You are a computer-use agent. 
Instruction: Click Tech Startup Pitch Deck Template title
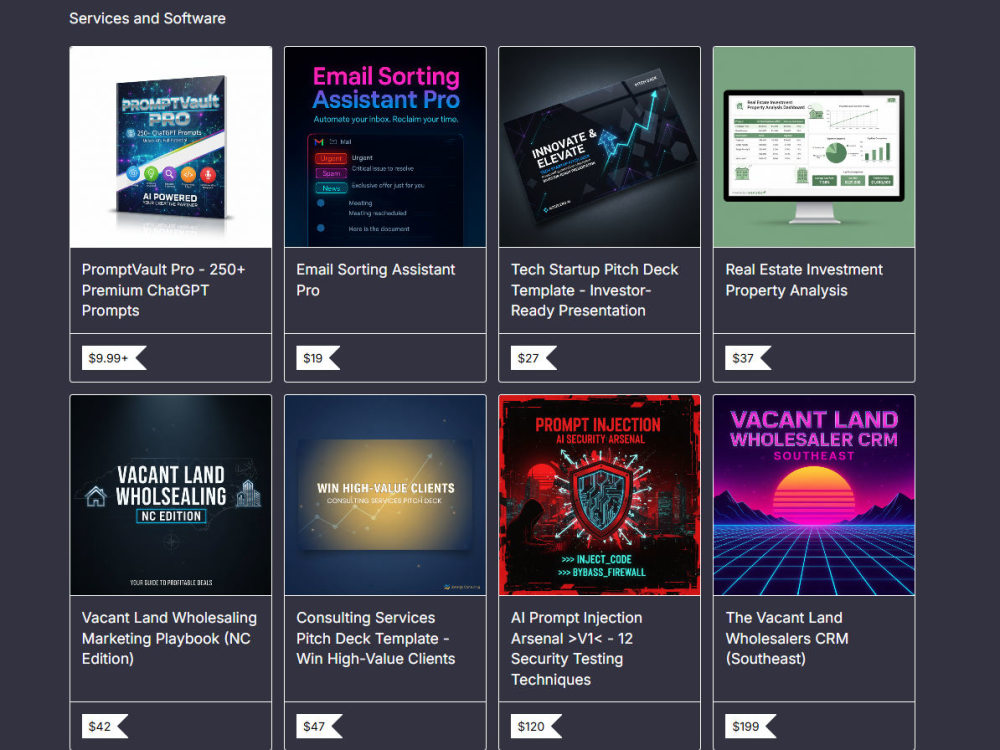(594, 290)
